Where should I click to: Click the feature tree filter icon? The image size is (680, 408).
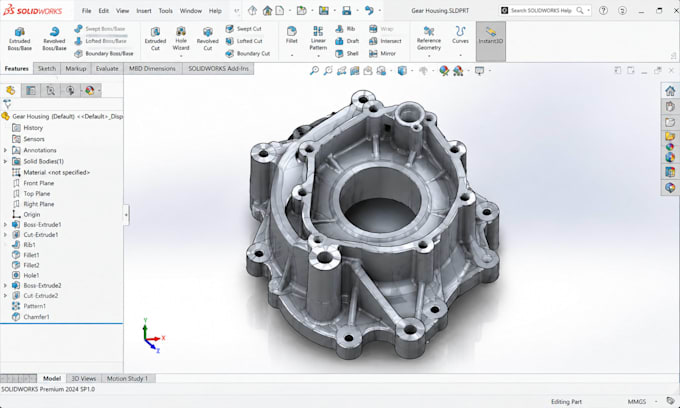point(7,104)
